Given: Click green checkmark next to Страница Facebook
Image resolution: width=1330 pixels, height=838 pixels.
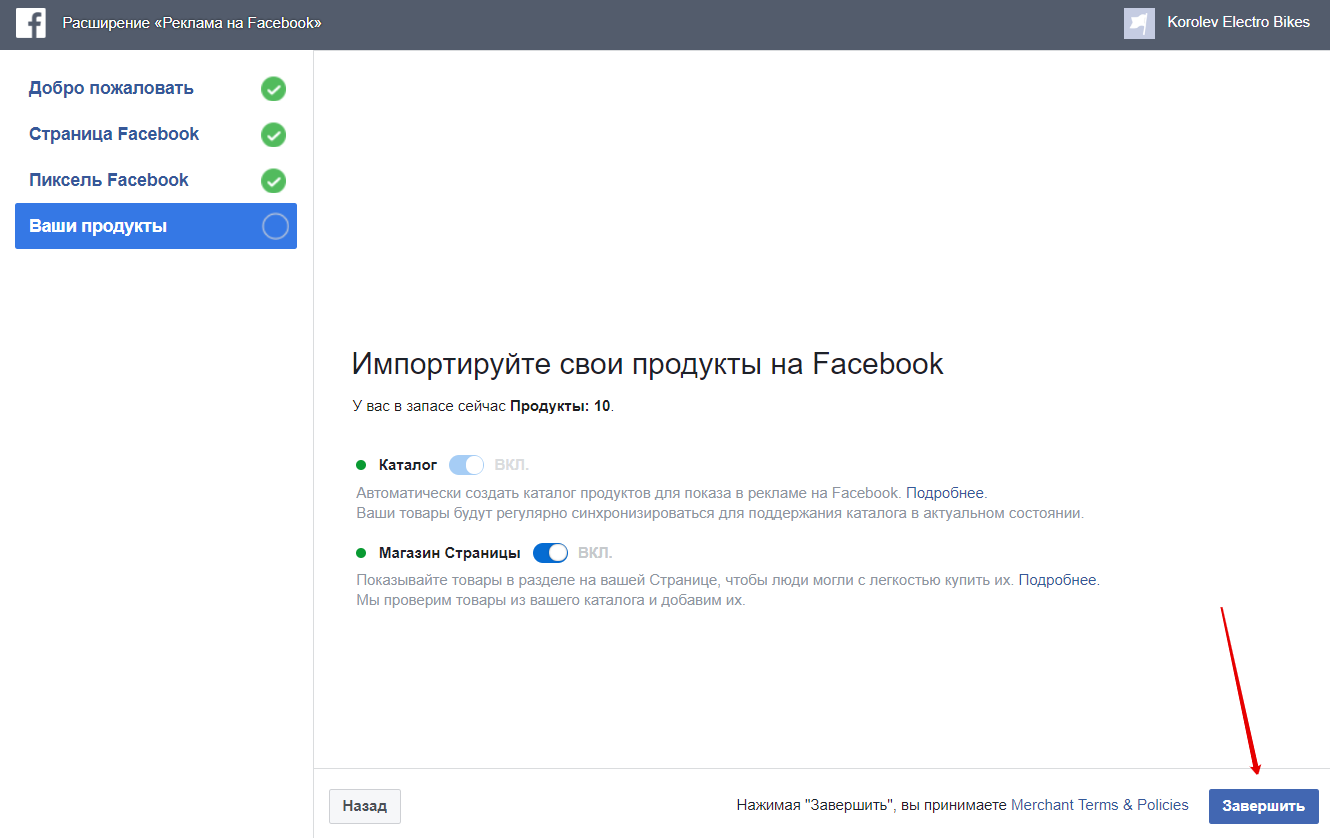Looking at the screenshot, I should pyautogui.click(x=273, y=135).
